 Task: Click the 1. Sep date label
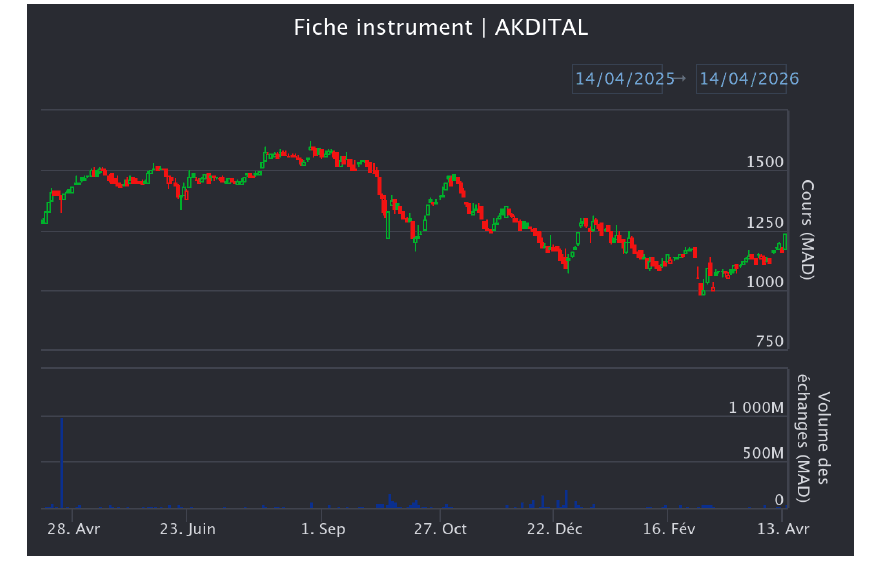[x=323, y=529]
